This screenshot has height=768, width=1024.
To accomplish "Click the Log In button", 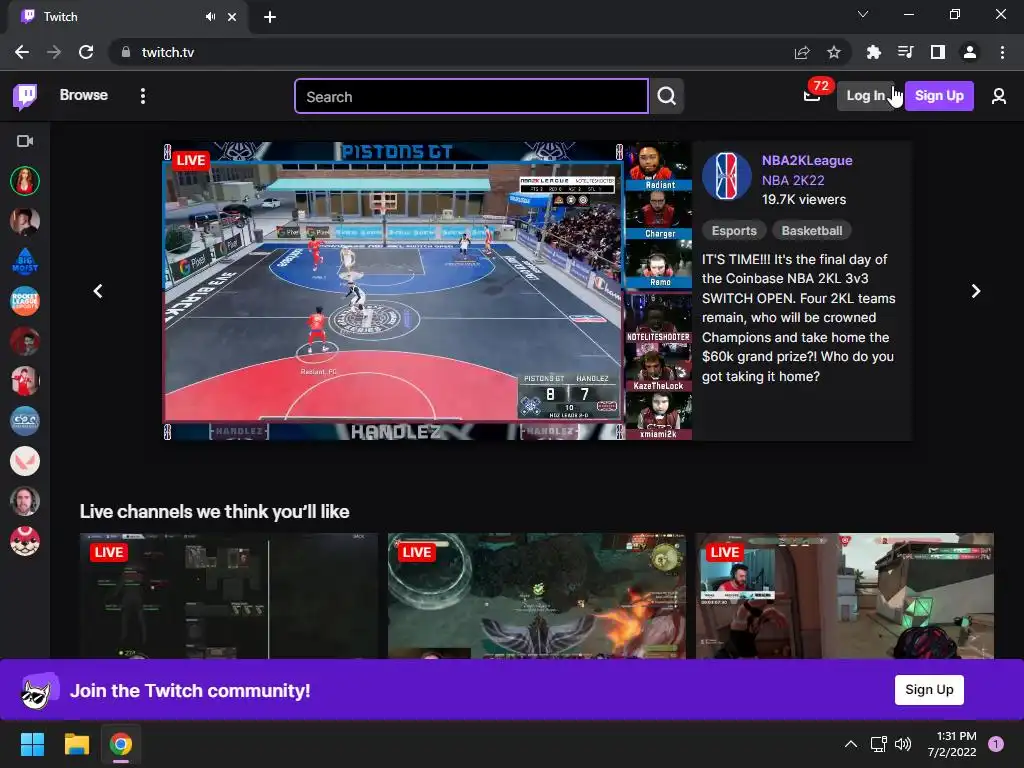I will 865,96.
